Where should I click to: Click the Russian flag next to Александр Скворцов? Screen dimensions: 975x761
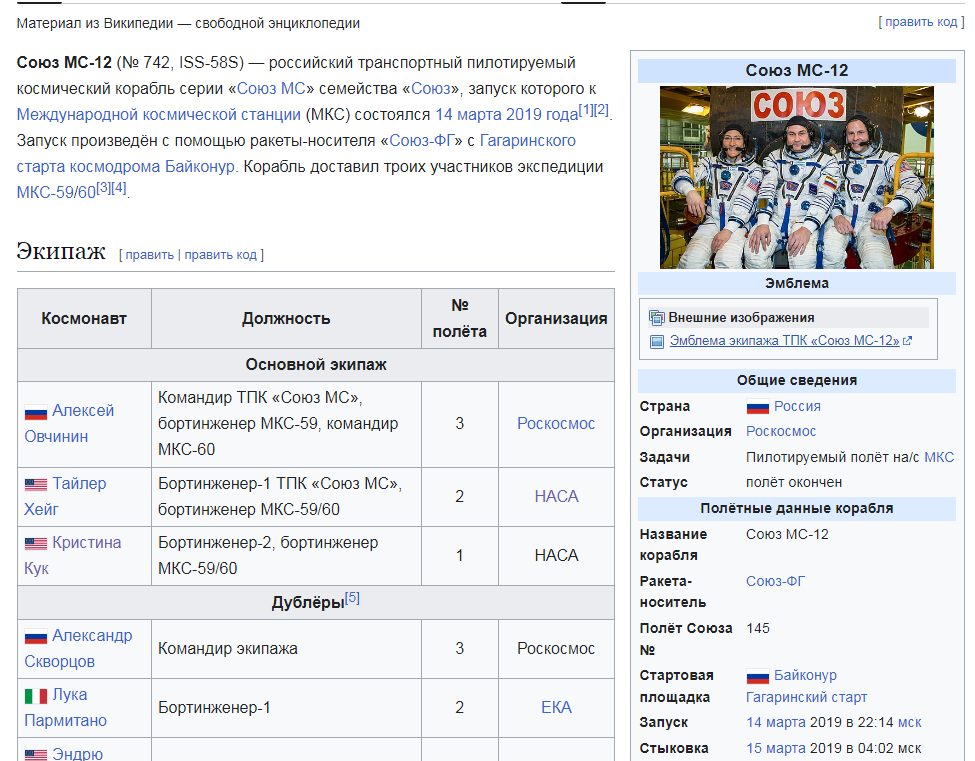35,637
